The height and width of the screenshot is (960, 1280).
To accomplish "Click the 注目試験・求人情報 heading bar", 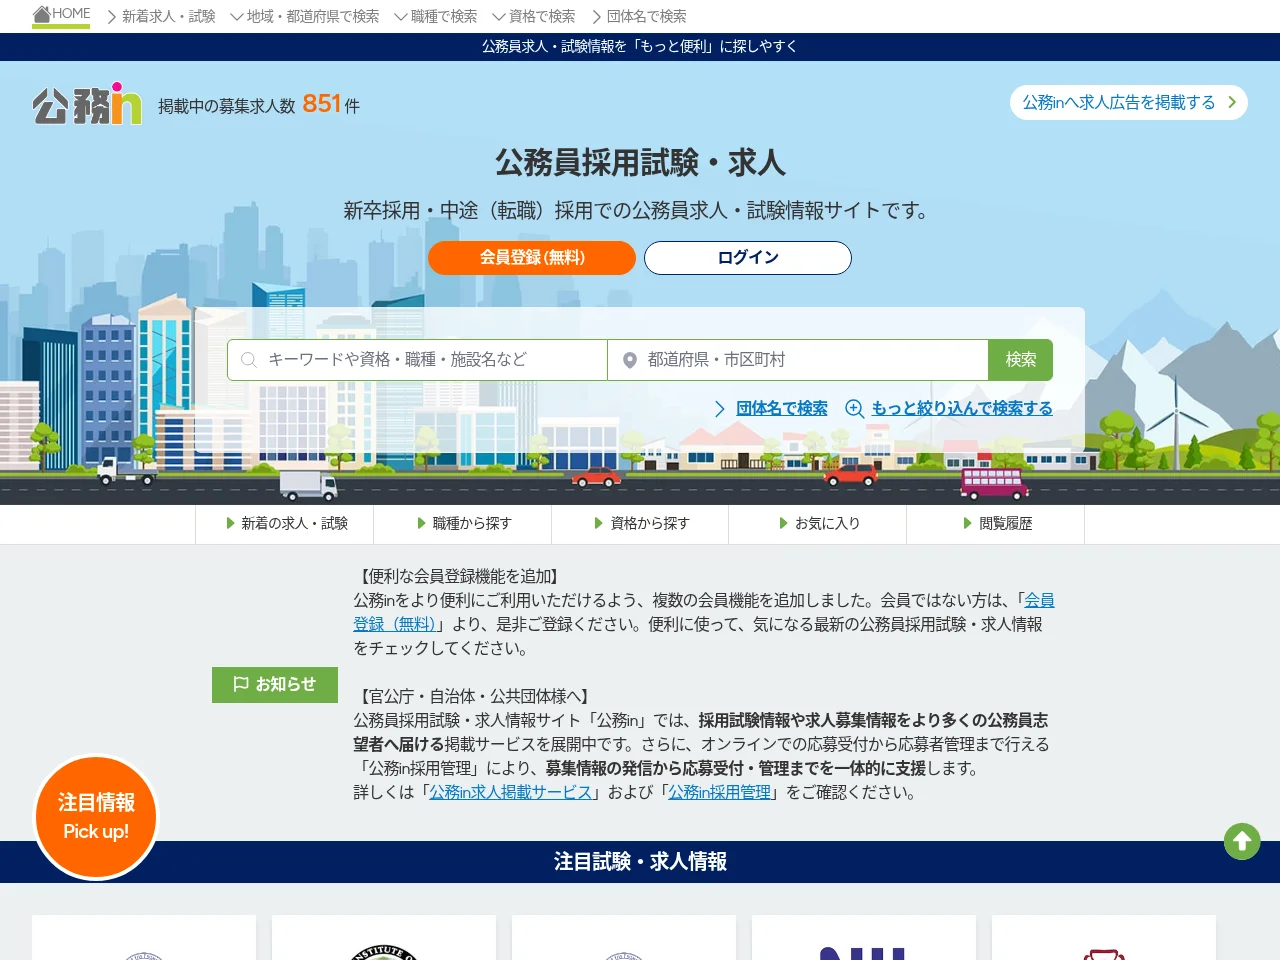I will [x=640, y=862].
